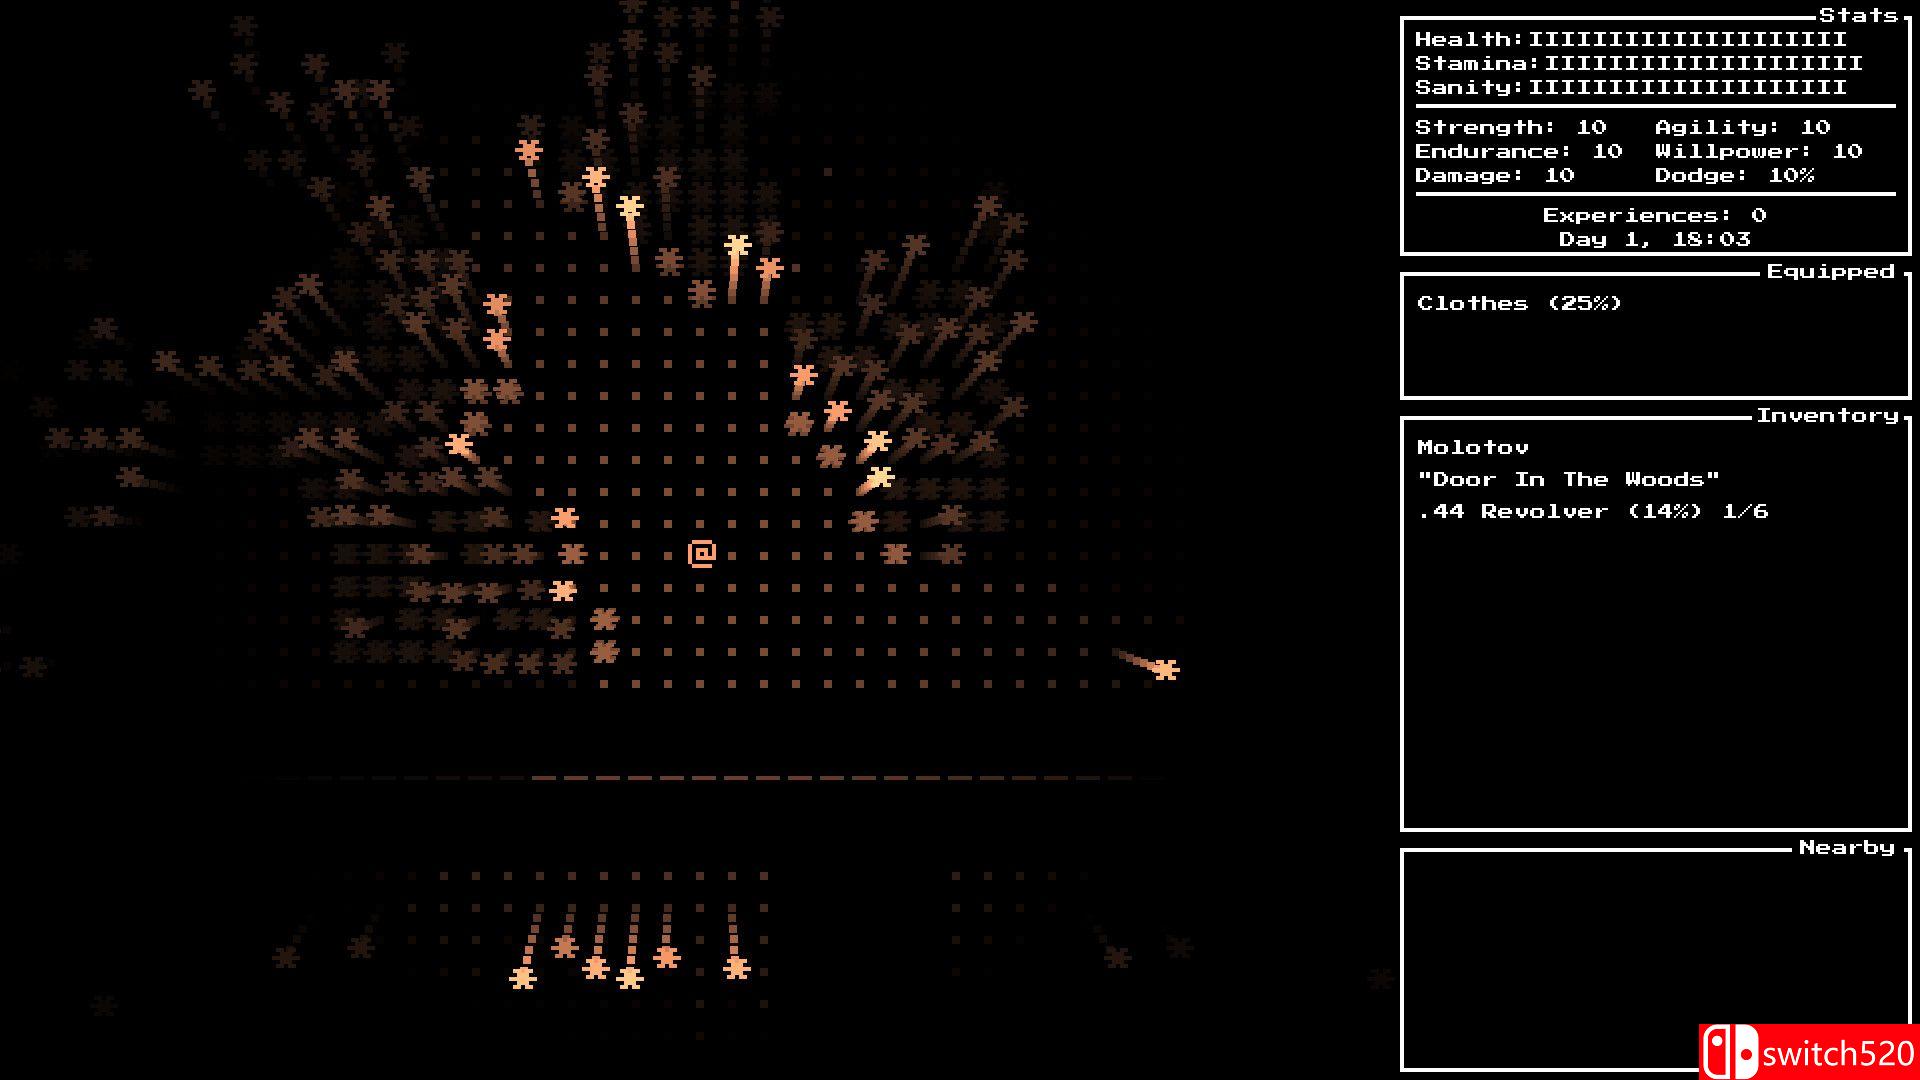Click the Day 1, 18:03 clock
Screen dimensions: 1920x1080
pyautogui.click(x=1654, y=239)
